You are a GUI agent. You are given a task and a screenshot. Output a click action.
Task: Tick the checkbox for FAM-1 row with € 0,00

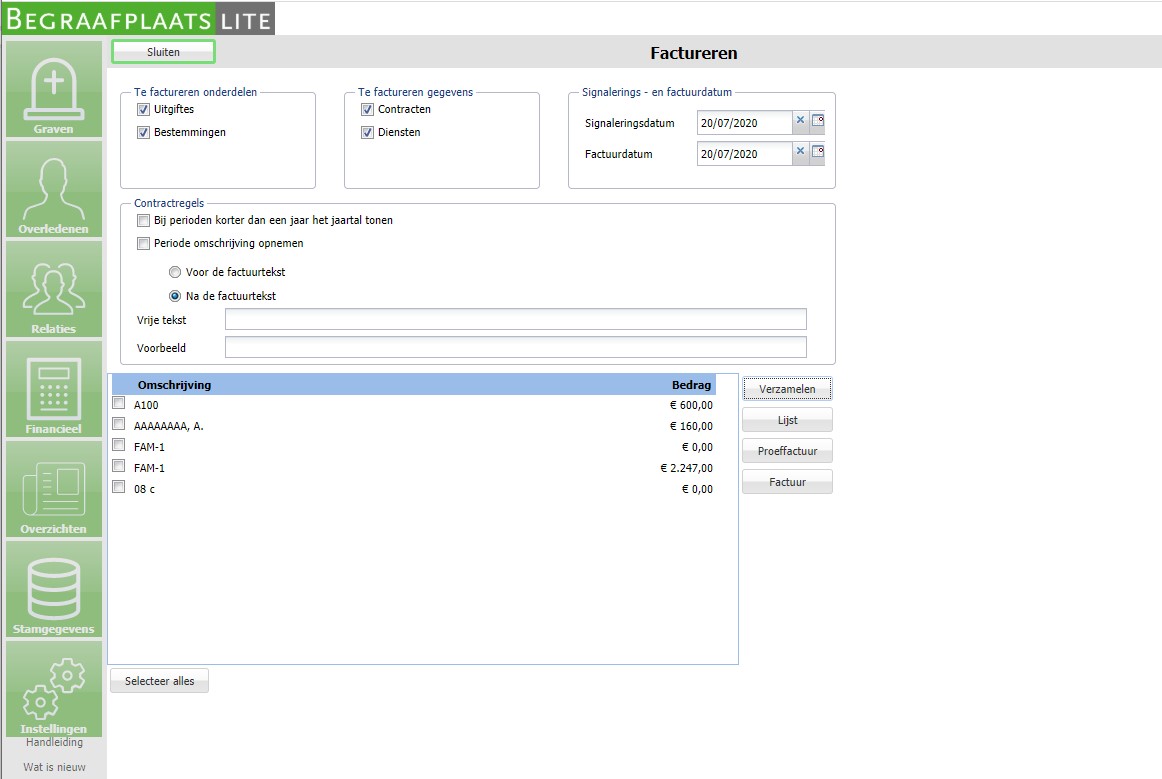point(119,445)
